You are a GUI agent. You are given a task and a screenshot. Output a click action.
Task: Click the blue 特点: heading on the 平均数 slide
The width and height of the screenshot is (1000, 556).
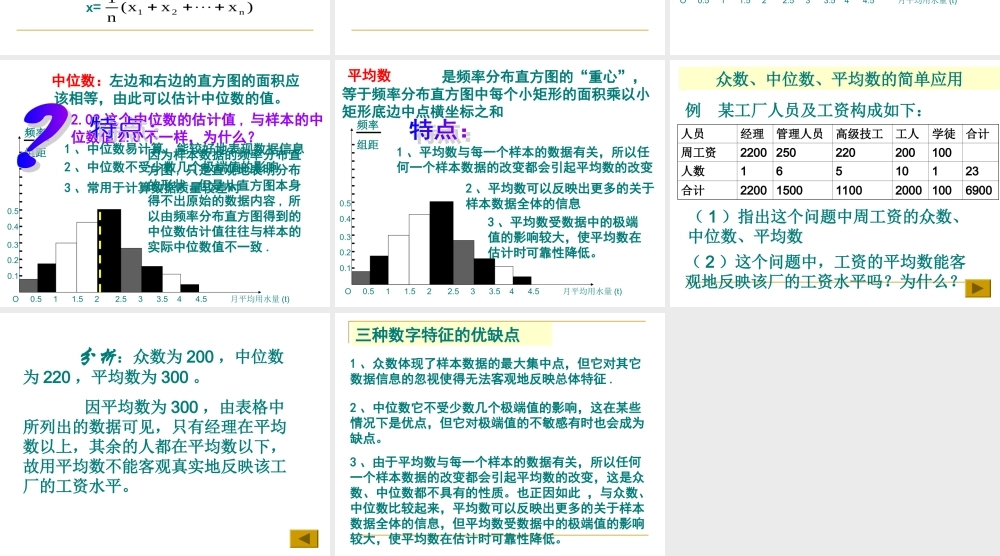coord(439,131)
